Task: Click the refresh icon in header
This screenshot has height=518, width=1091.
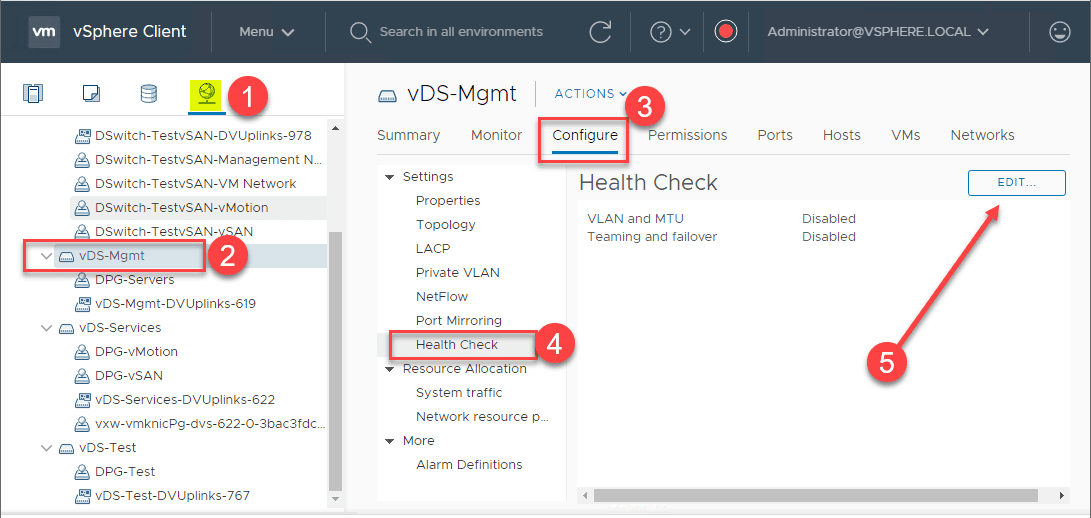Action: (600, 32)
